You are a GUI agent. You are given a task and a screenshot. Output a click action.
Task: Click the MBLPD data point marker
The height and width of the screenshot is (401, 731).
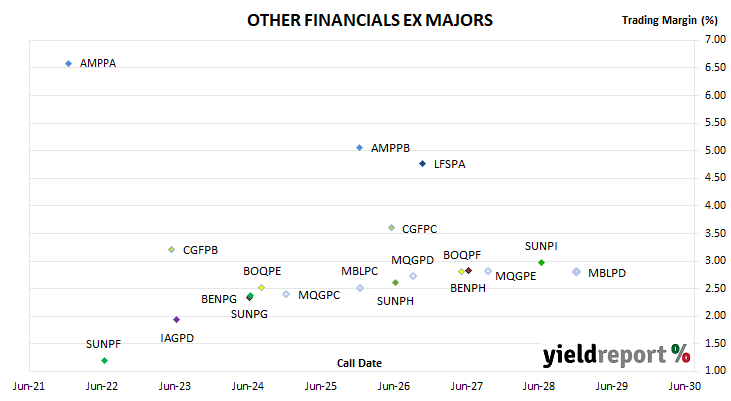click(577, 272)
